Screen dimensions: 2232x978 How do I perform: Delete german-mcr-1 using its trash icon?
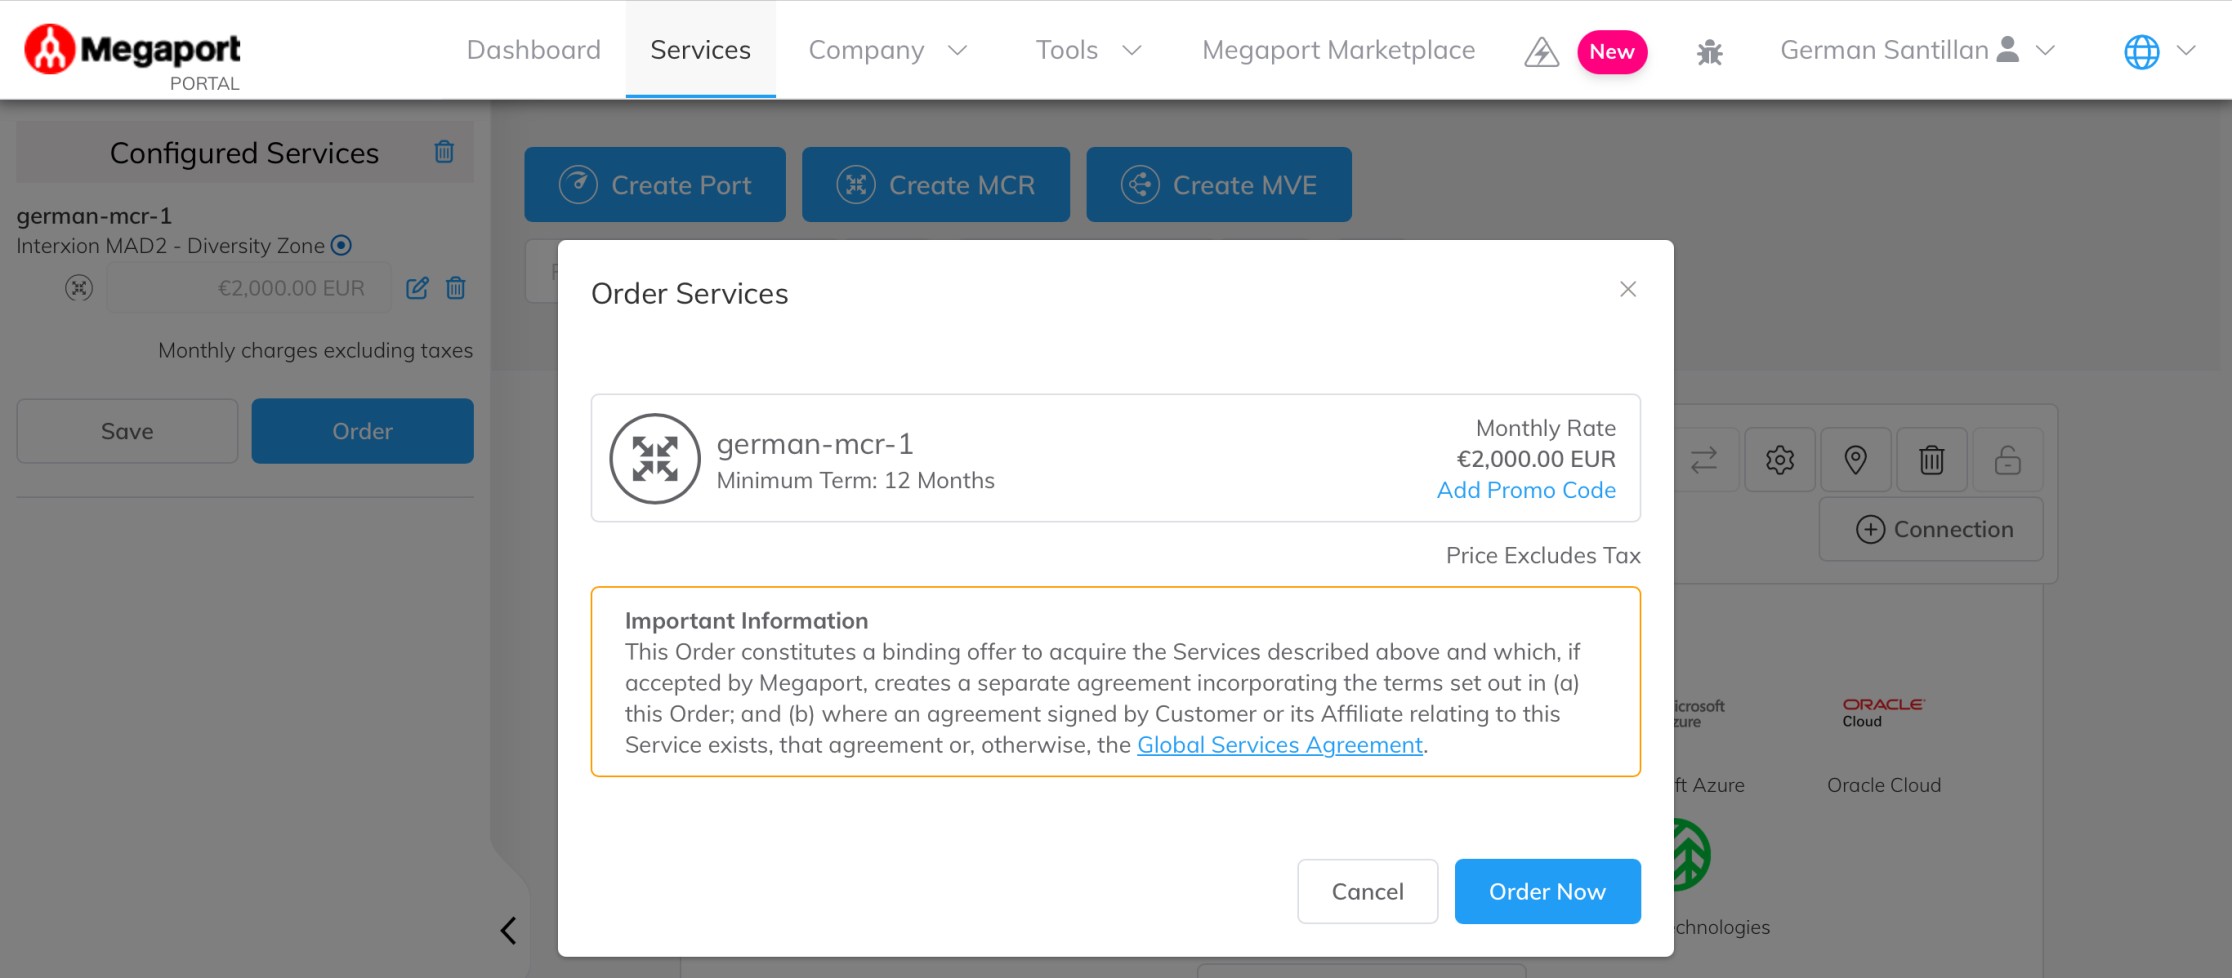[456, 288]
